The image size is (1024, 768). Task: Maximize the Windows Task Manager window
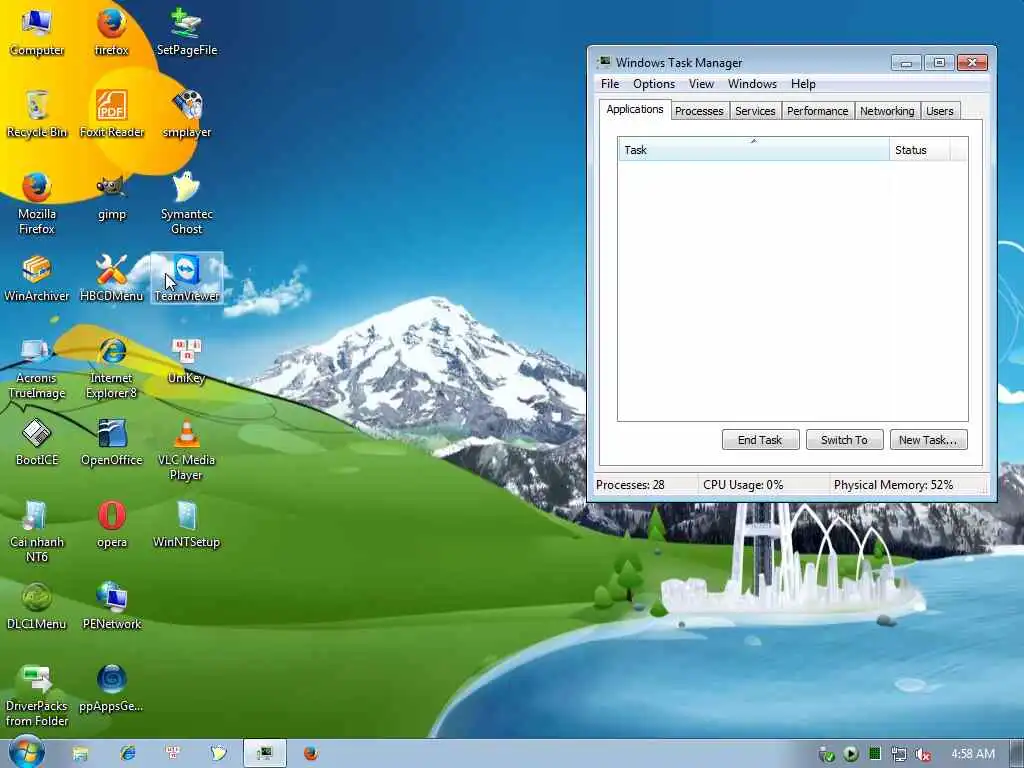click(939, 63)
